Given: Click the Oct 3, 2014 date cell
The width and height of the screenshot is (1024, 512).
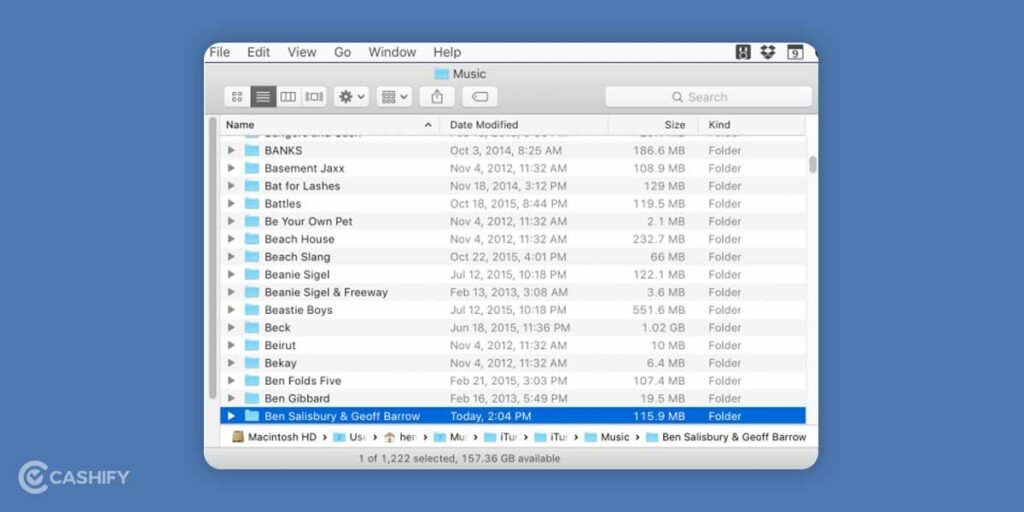Looking at the screenshot, I should pos(505,150).
